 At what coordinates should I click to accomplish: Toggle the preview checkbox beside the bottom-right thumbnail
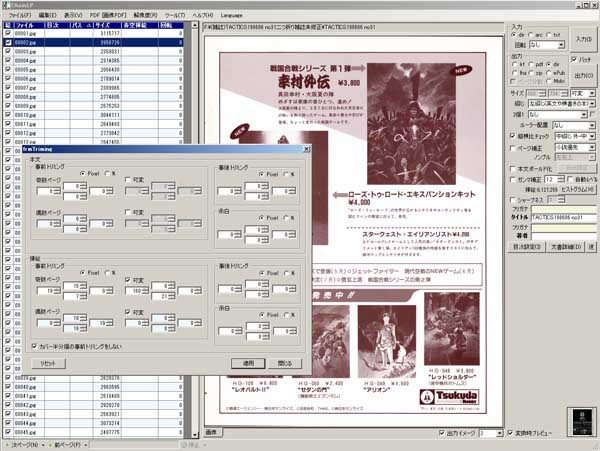[510, 433]
